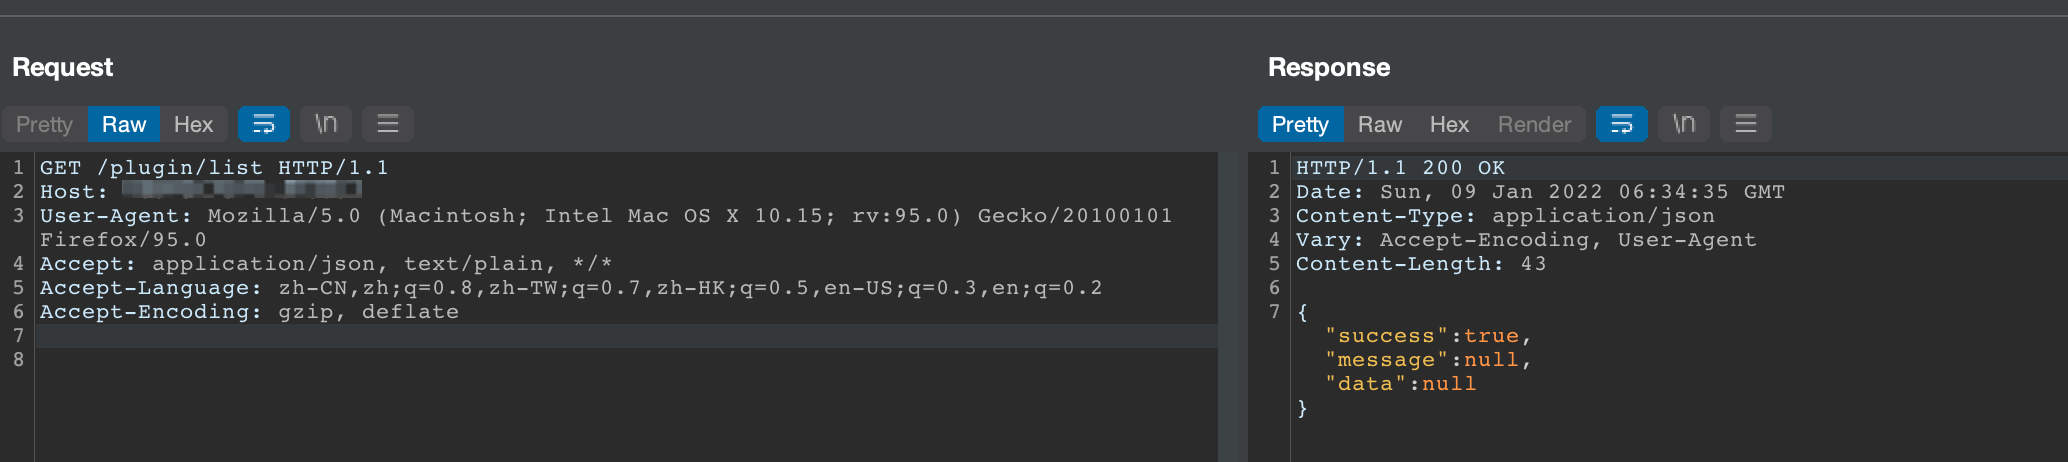
Task: Show non-printable characters in Request panel
Action: (x=326, y=124)
